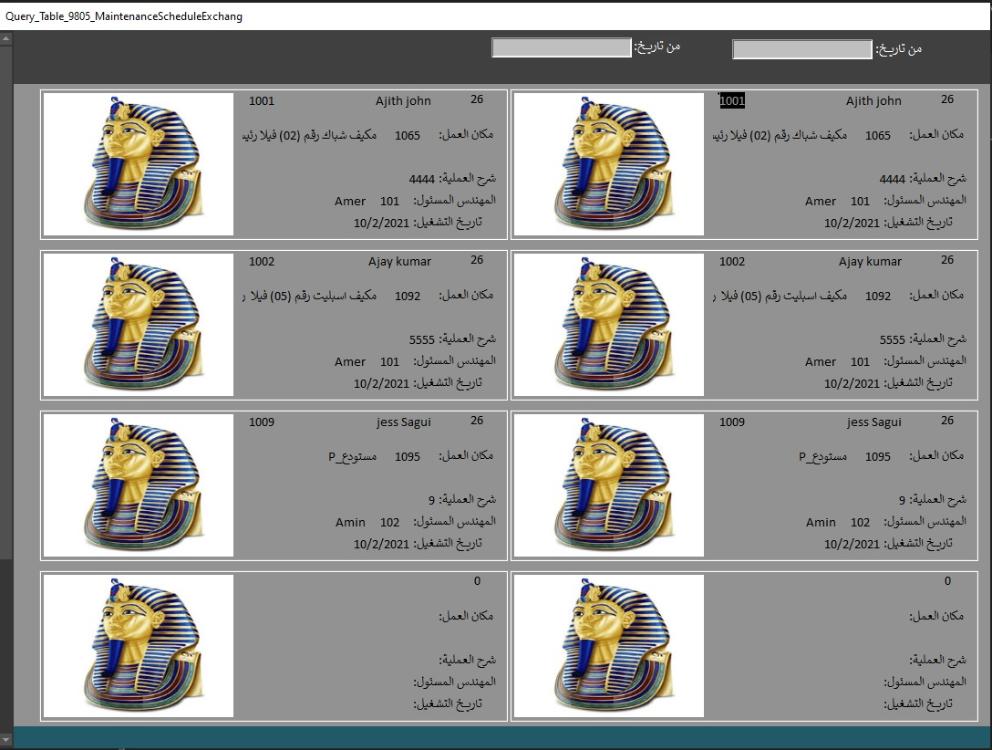Screen dimensions: 992x750
Task: Click 10/2/2021 date in right Ajith john card
Action: click(852, 223)
